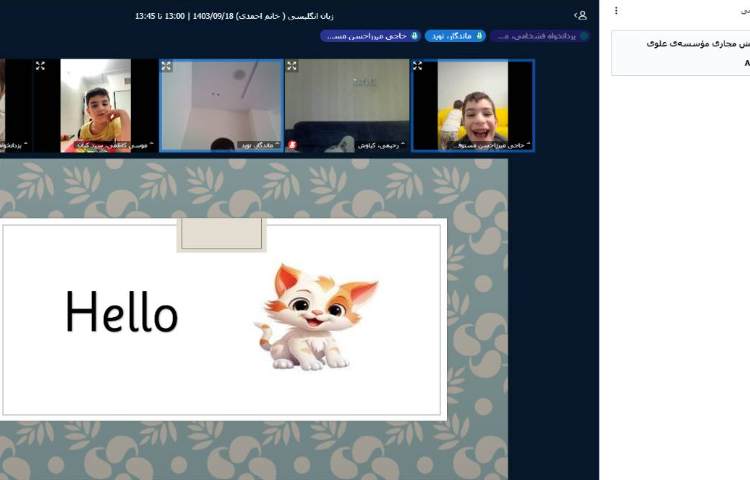The image size is (750, 480).
Task: Click the cat image on the slide
Action: (315, 316)
